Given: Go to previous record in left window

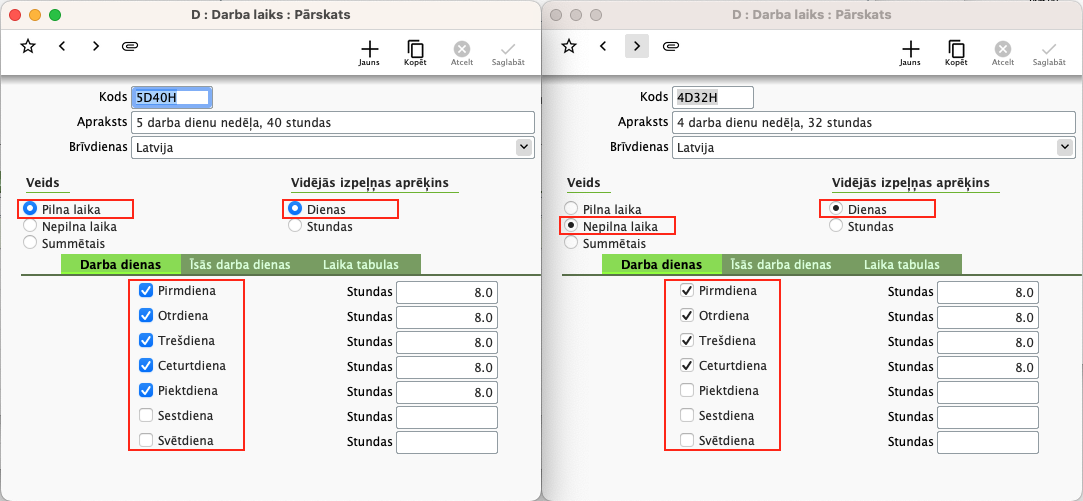Looking at the screenshot, I should (62, 46).
